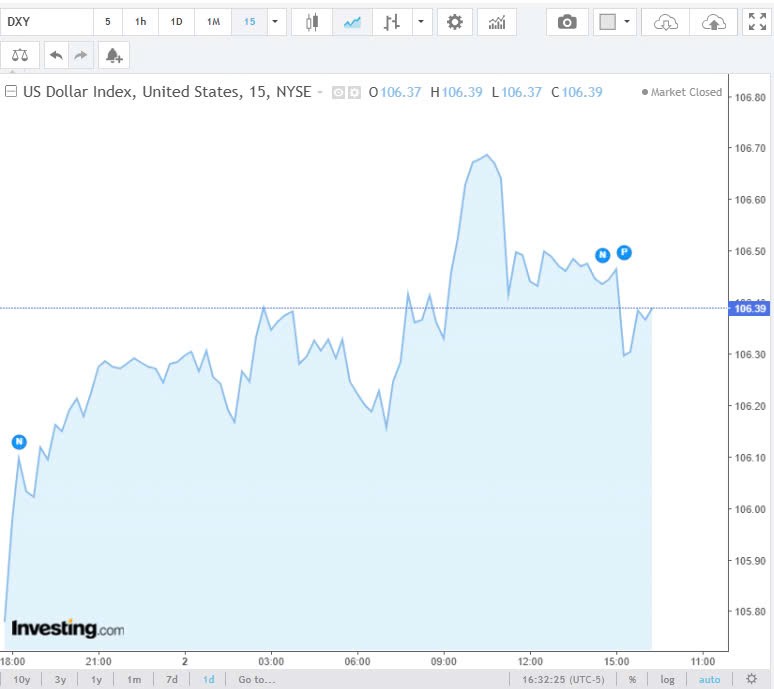Click the 16:32:25 (UTC-5) timezone

click(563, 680)
